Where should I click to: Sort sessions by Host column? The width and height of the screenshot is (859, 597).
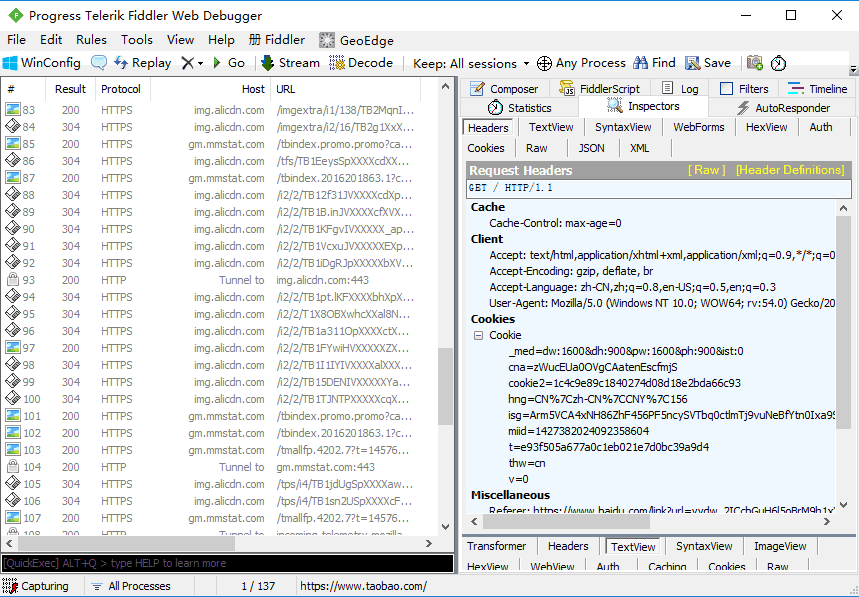pos(210,89)
